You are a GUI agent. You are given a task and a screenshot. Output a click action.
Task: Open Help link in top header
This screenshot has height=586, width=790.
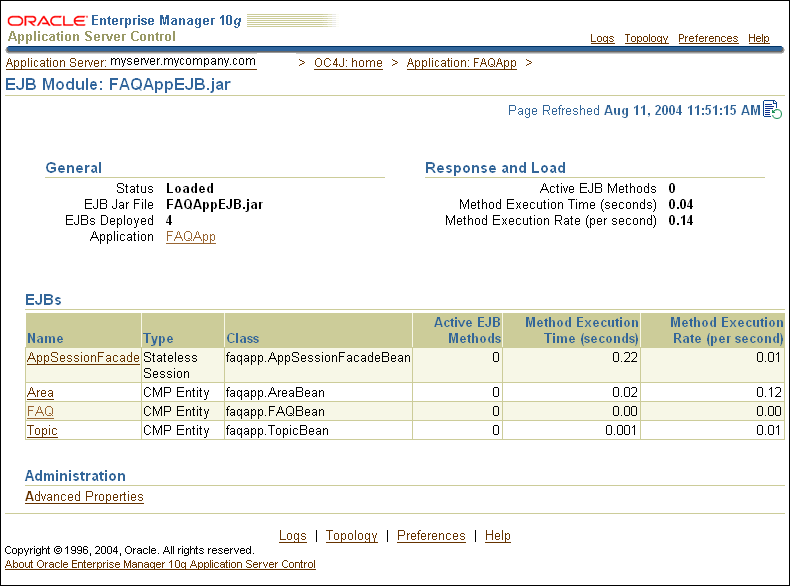point(758,38)
